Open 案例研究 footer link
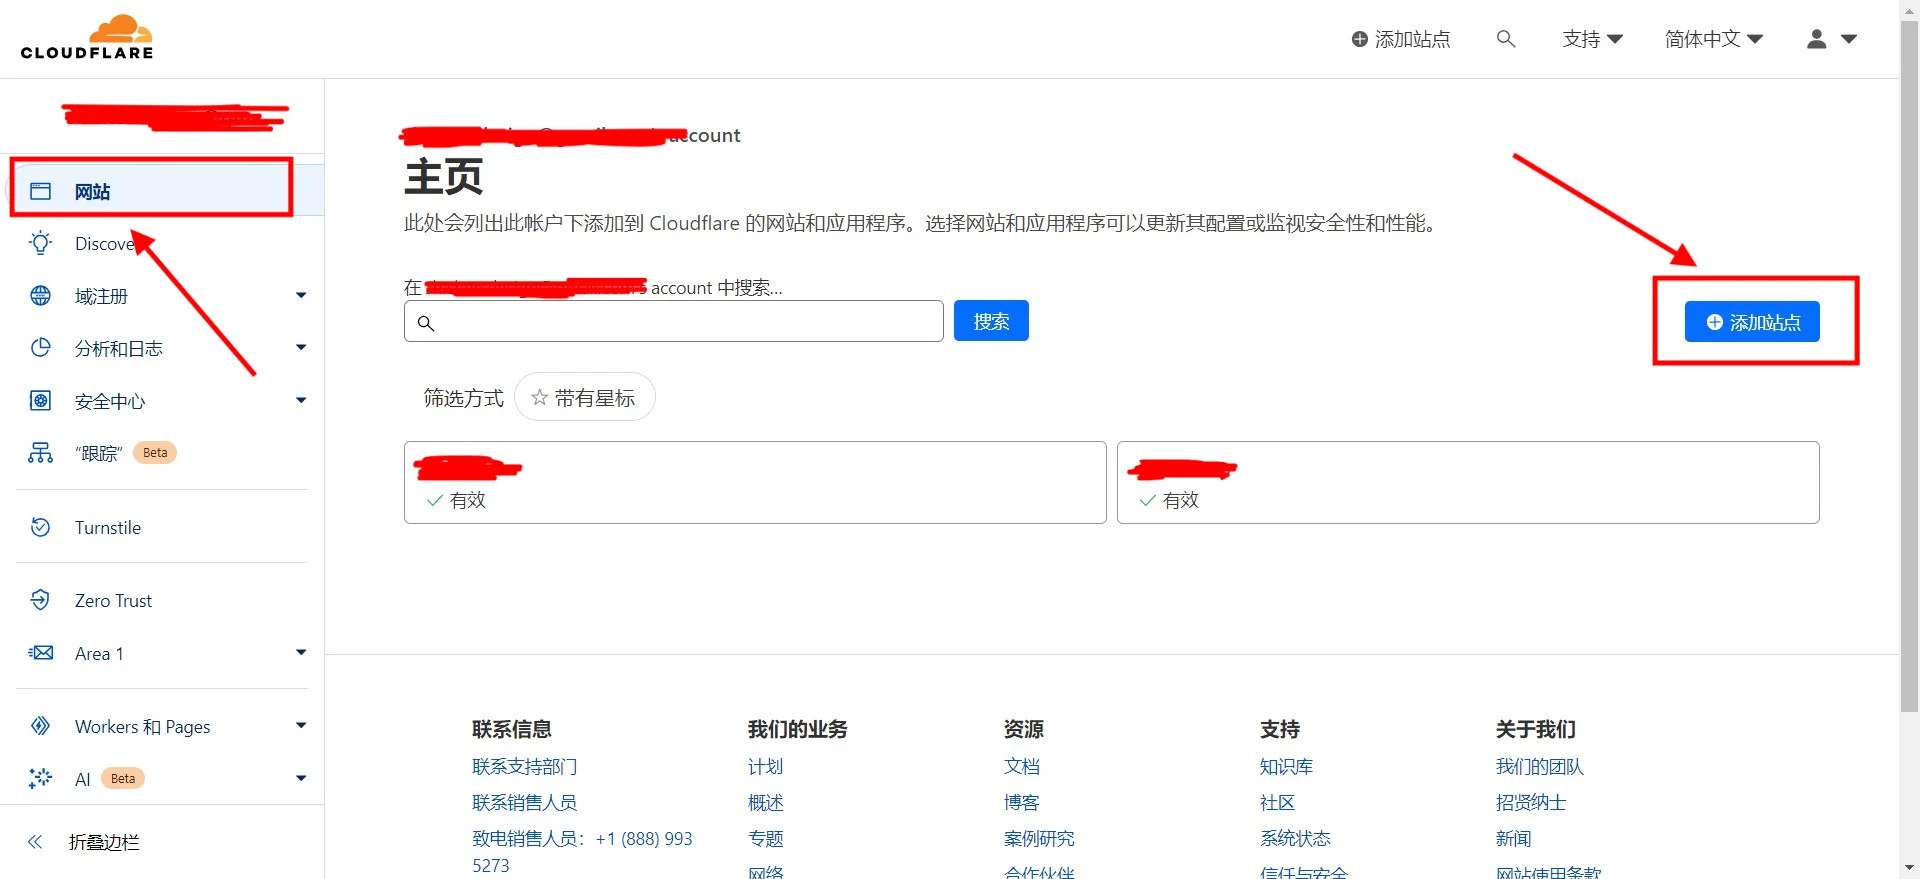Image resolution: width=1920 pixels, height=879 pixels. 1039,839
